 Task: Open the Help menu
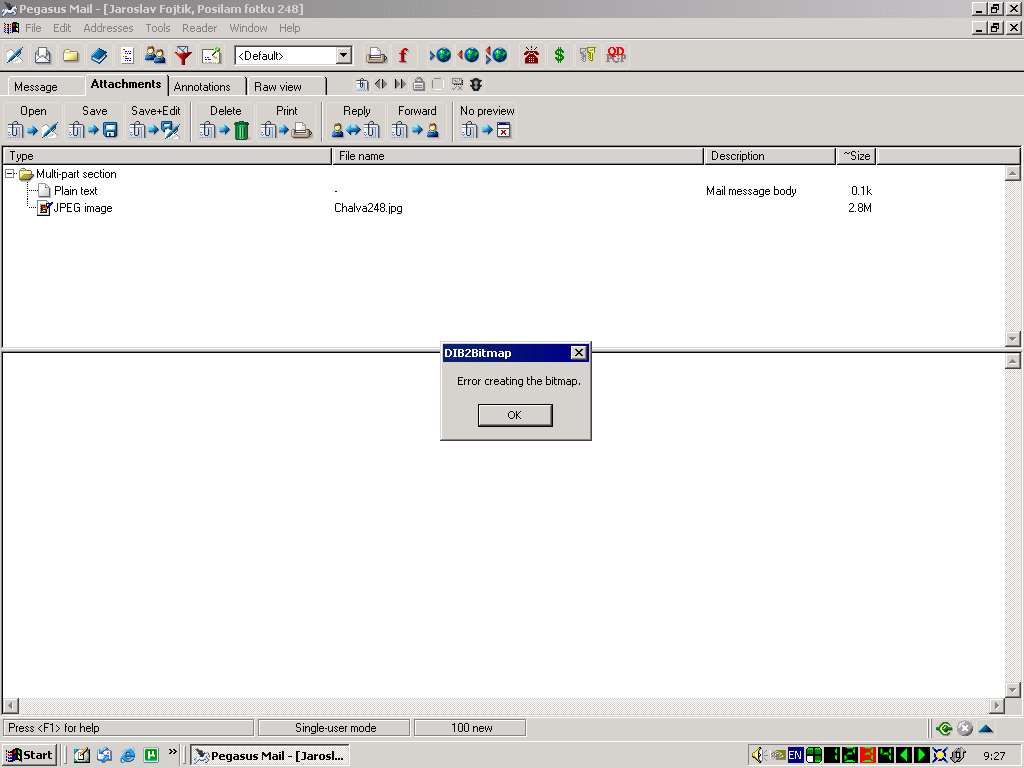click(x=289, y=28)
